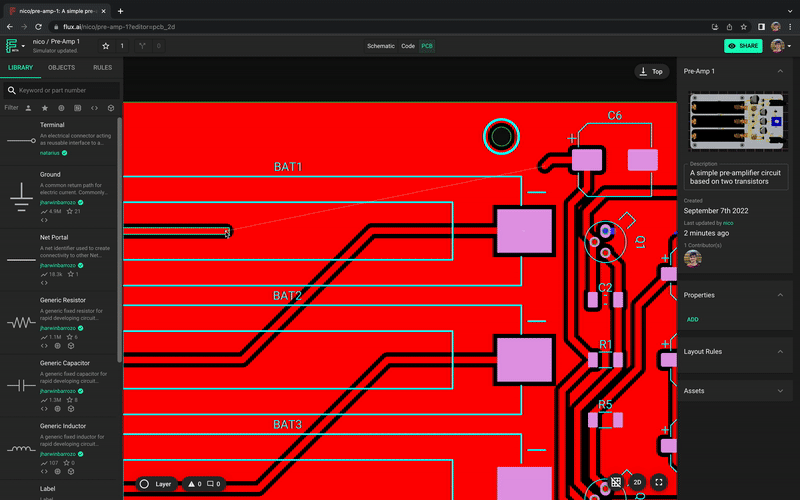Image resolution: width=800 pixels, height=500 pixels.
Task: Star the Pre-Amp 1 project
Action: pos(106,46)
